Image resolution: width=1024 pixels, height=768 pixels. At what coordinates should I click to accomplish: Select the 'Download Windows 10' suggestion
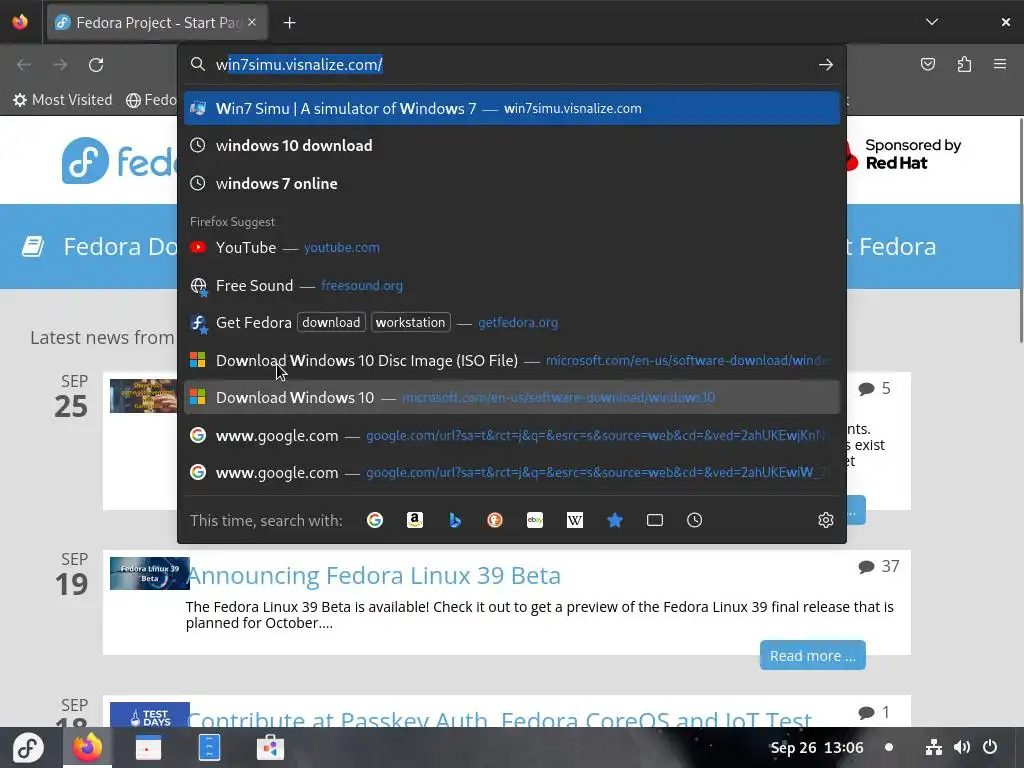click(512, 398)
